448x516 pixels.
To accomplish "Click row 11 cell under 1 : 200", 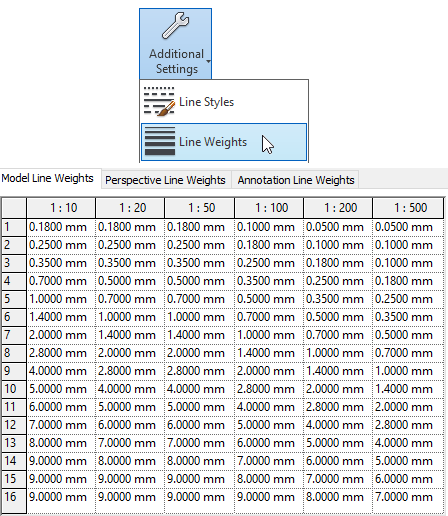I will pos(338,407).
